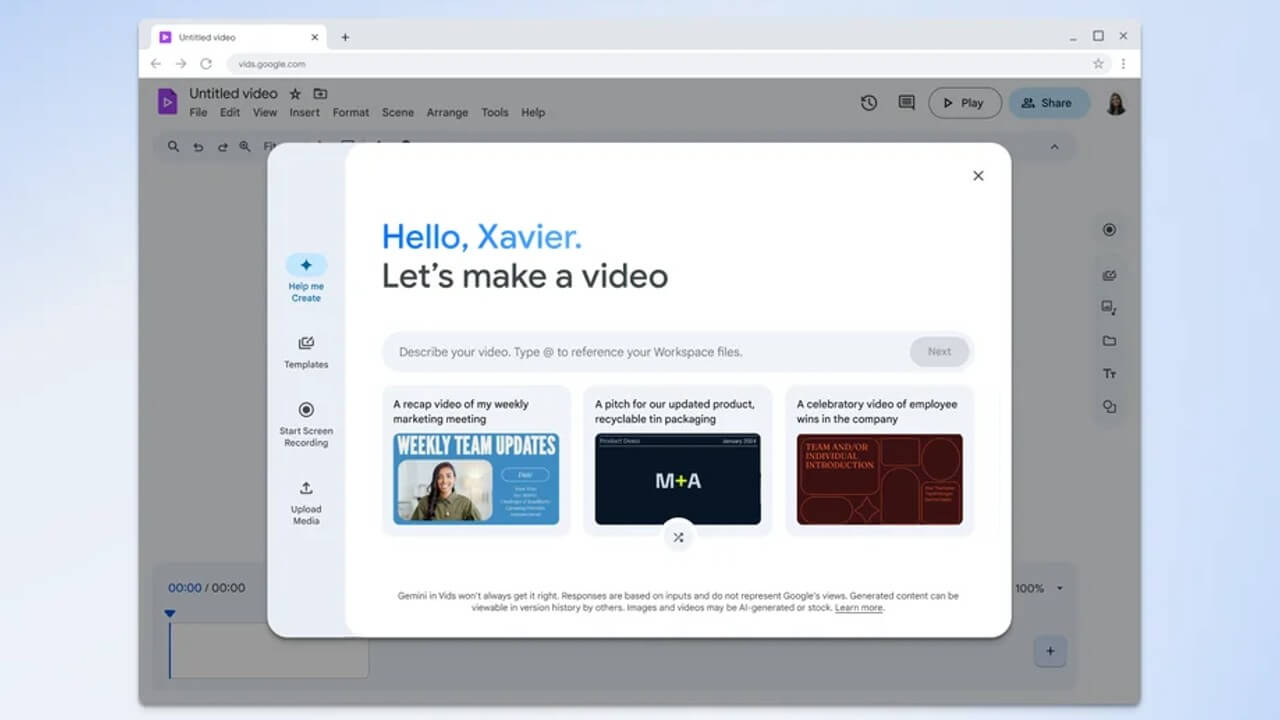Click the Share button
This screenshot has width=1280, height=720.
pyautogui.click(x=1048, y=102)
